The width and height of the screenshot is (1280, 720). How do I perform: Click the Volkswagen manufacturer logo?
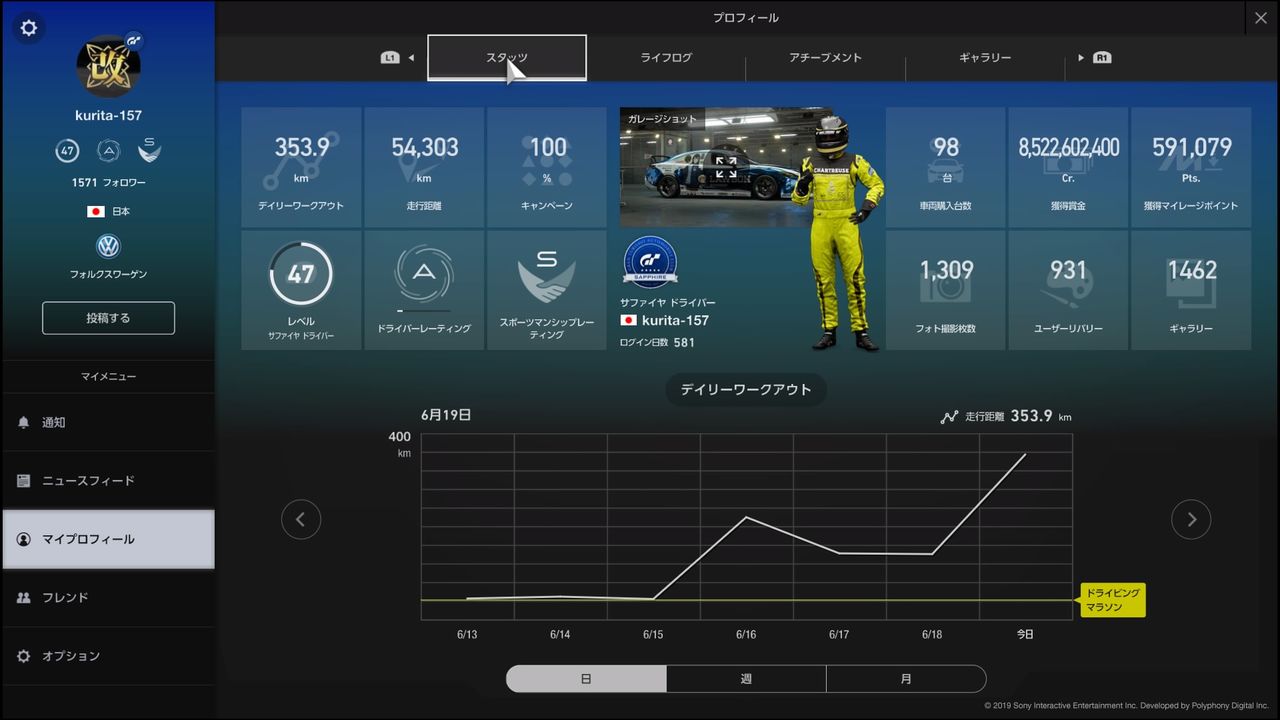point(108,247)
